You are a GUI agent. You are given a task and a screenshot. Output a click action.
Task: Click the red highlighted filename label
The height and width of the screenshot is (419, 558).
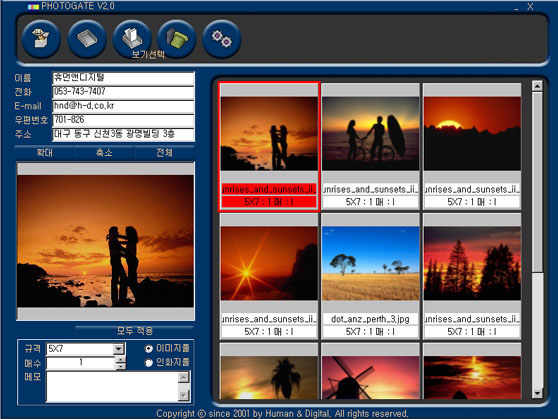[x=269, y=189]
